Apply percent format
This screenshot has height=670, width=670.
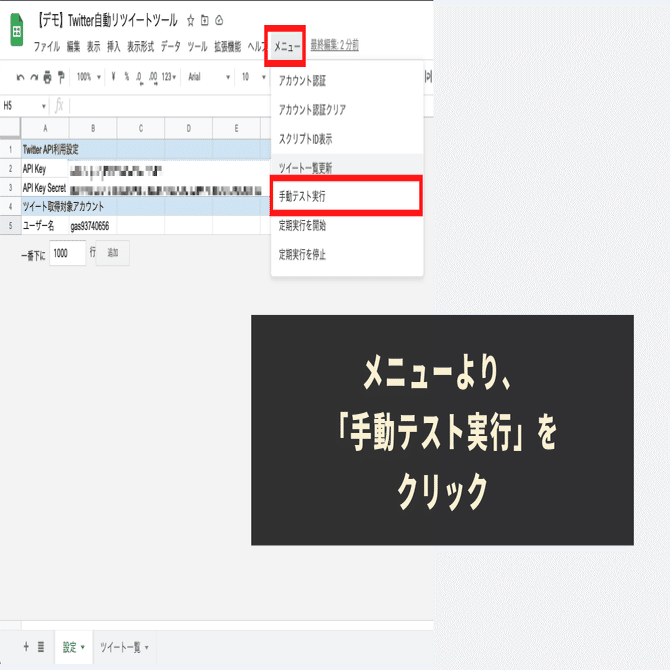pos(126,76)
